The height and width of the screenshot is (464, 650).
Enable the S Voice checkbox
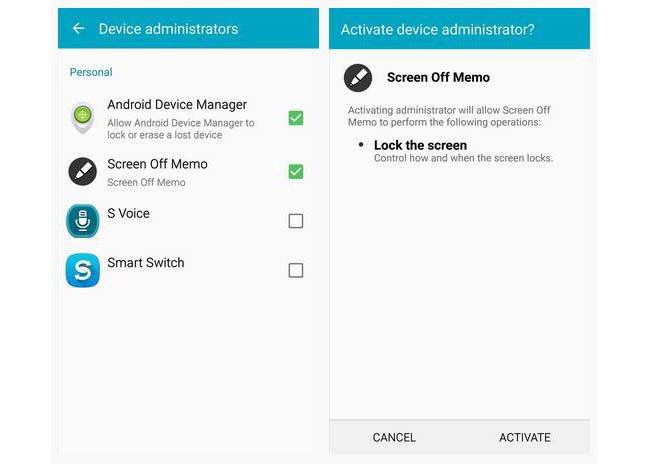pyautogui.click(x=296, y=221)
